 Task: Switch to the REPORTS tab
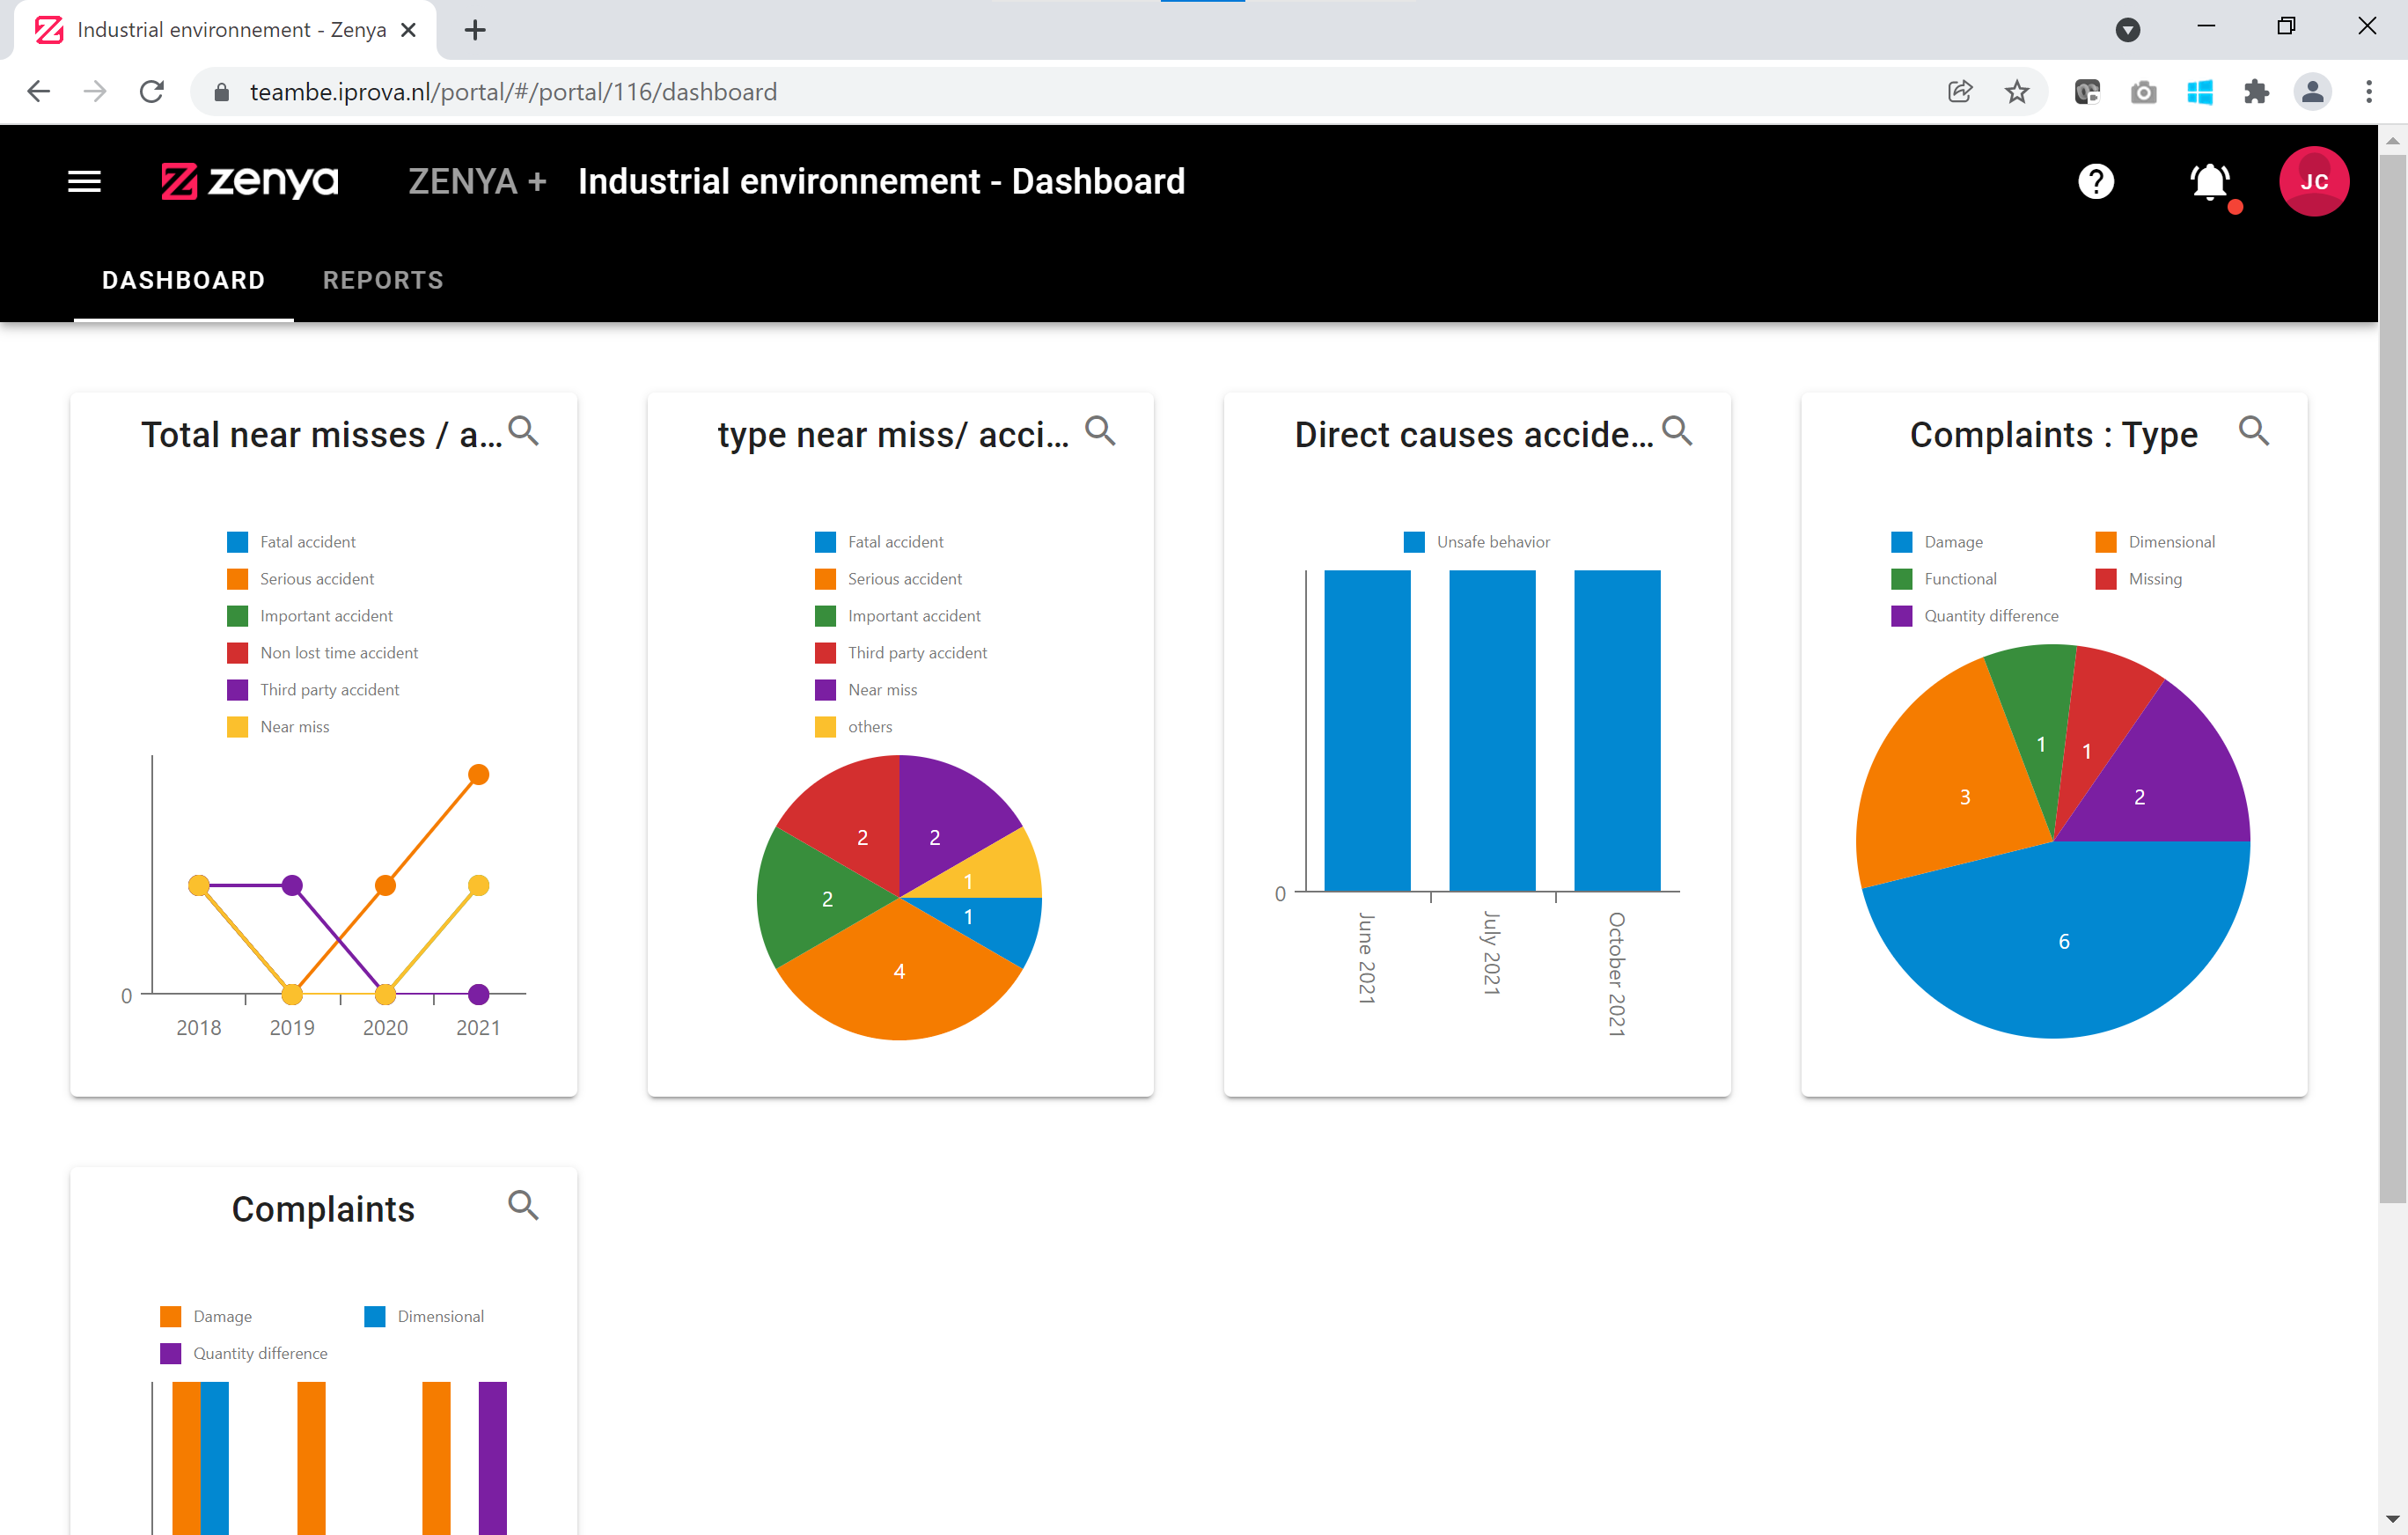pos(383,280)
